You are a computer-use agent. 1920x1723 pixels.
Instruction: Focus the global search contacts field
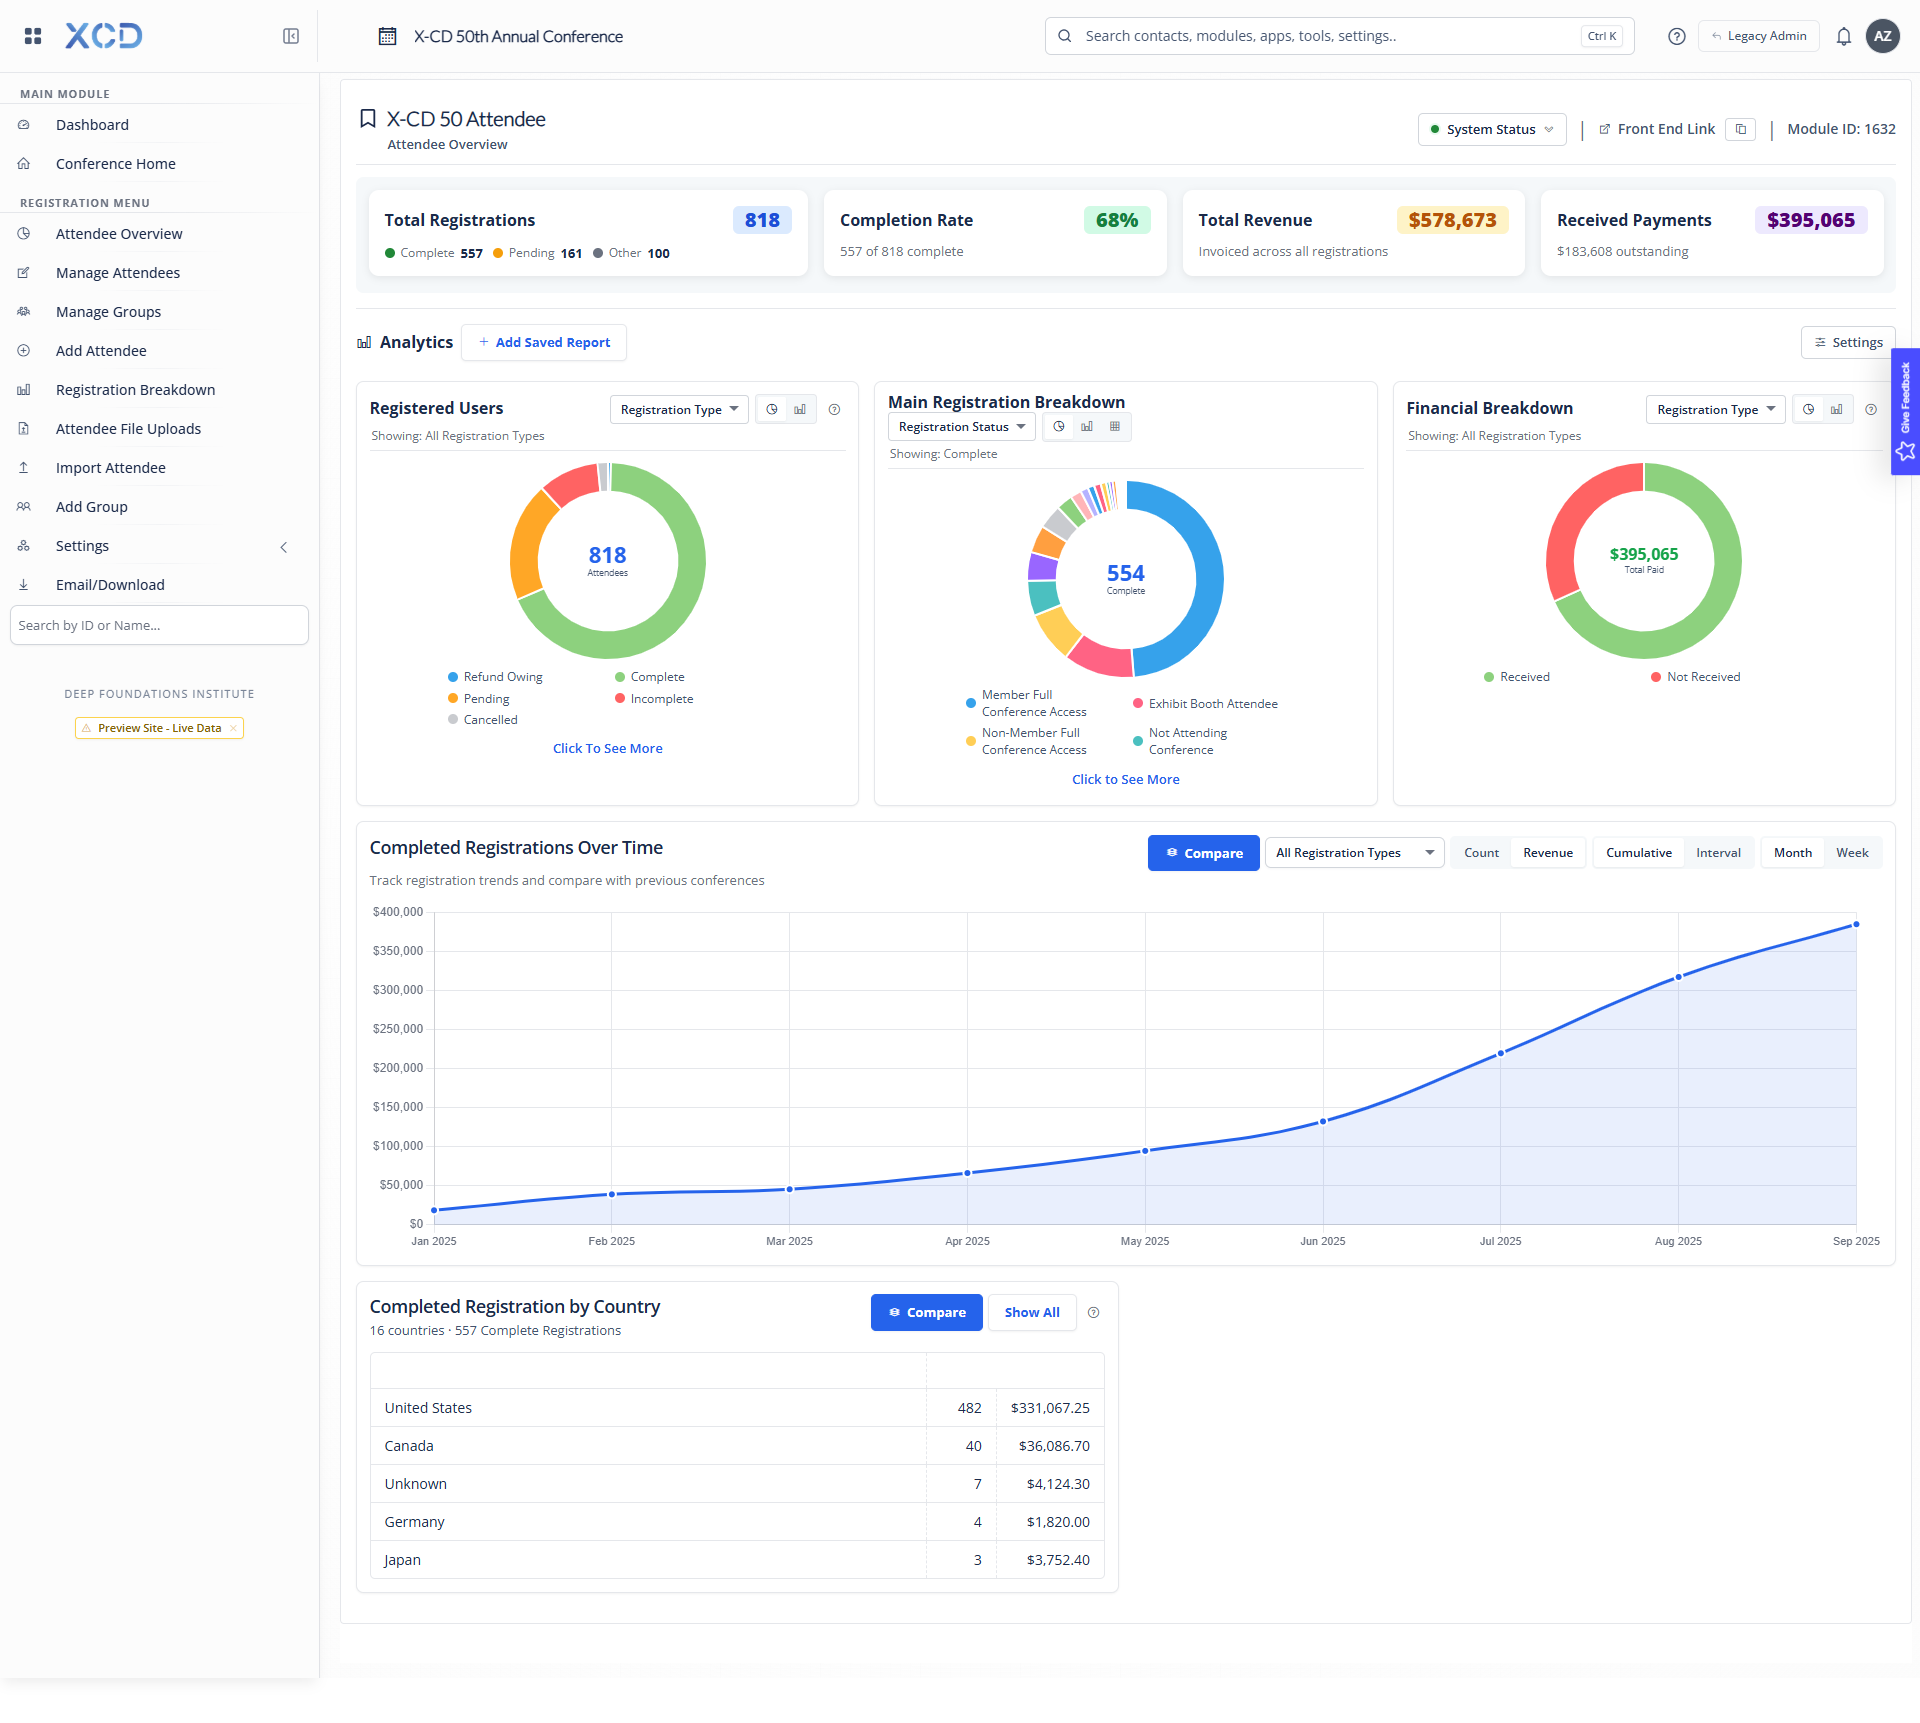click(x=1339, y=36)
